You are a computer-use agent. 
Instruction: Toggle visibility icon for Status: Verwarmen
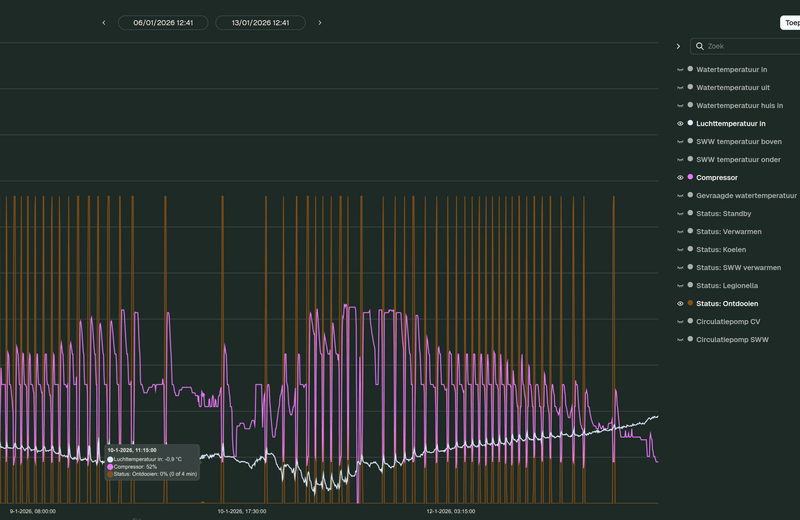point(680,232)
